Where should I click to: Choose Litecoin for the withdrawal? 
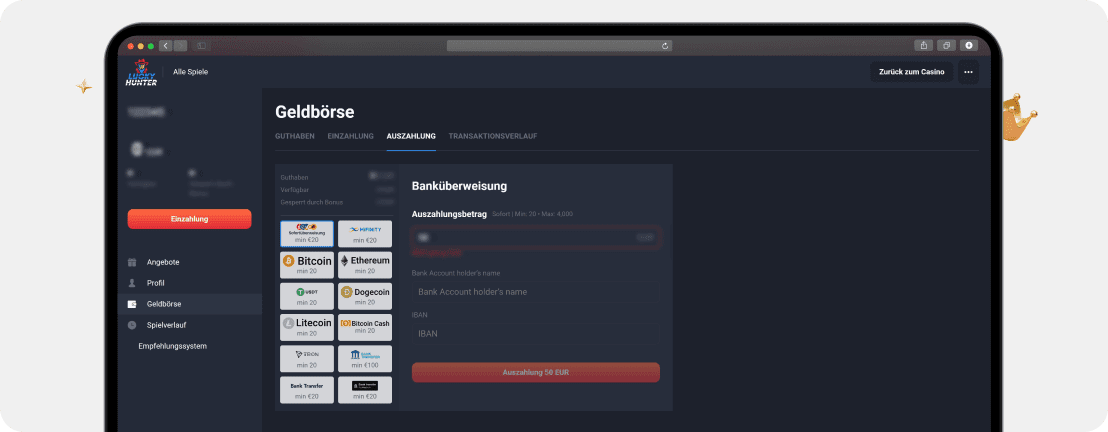(x=307, y=327)
